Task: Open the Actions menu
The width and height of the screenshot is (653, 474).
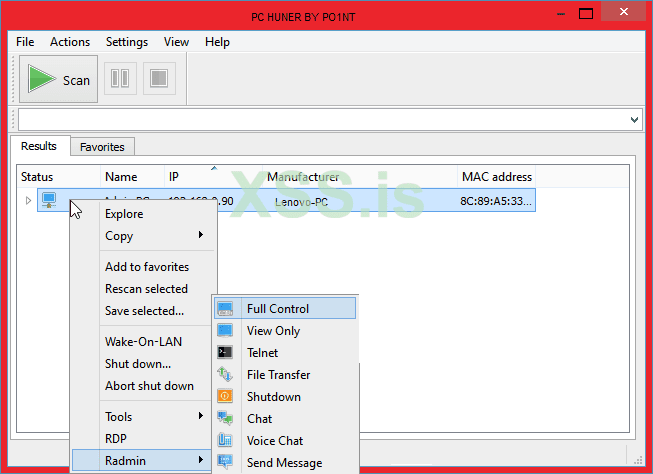Action: click(70, 42)
